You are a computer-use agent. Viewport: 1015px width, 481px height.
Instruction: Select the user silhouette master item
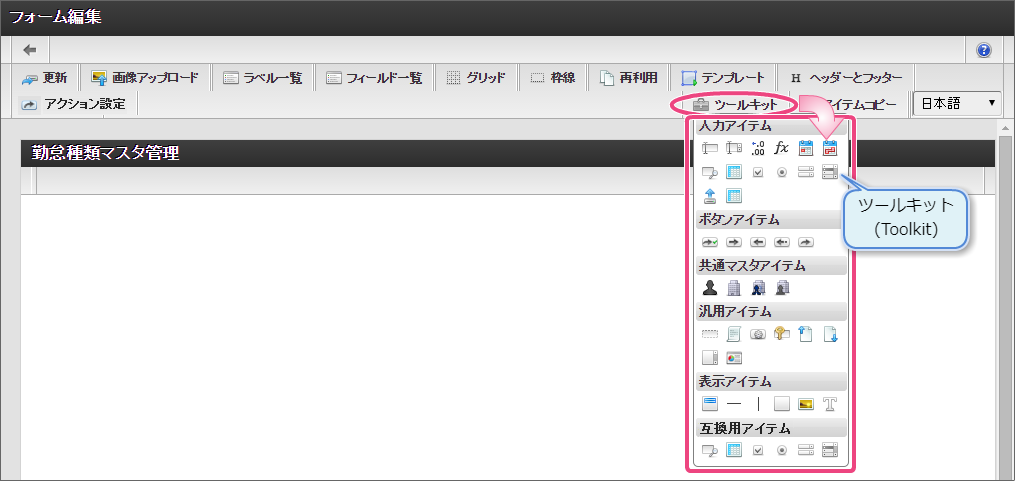point(710,287)
